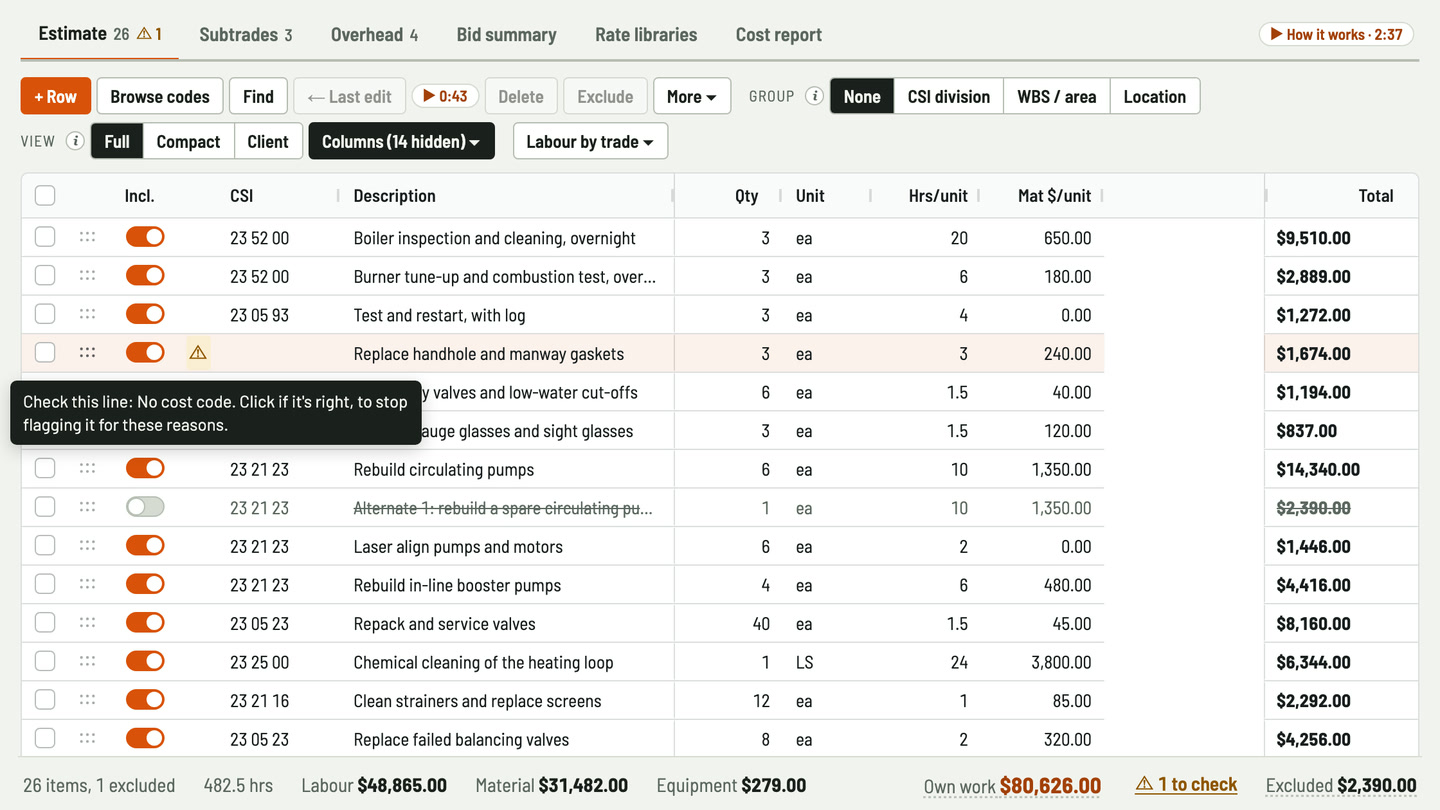
Task: Toggle the select-all checkbox in header
Action: point(45,195)
